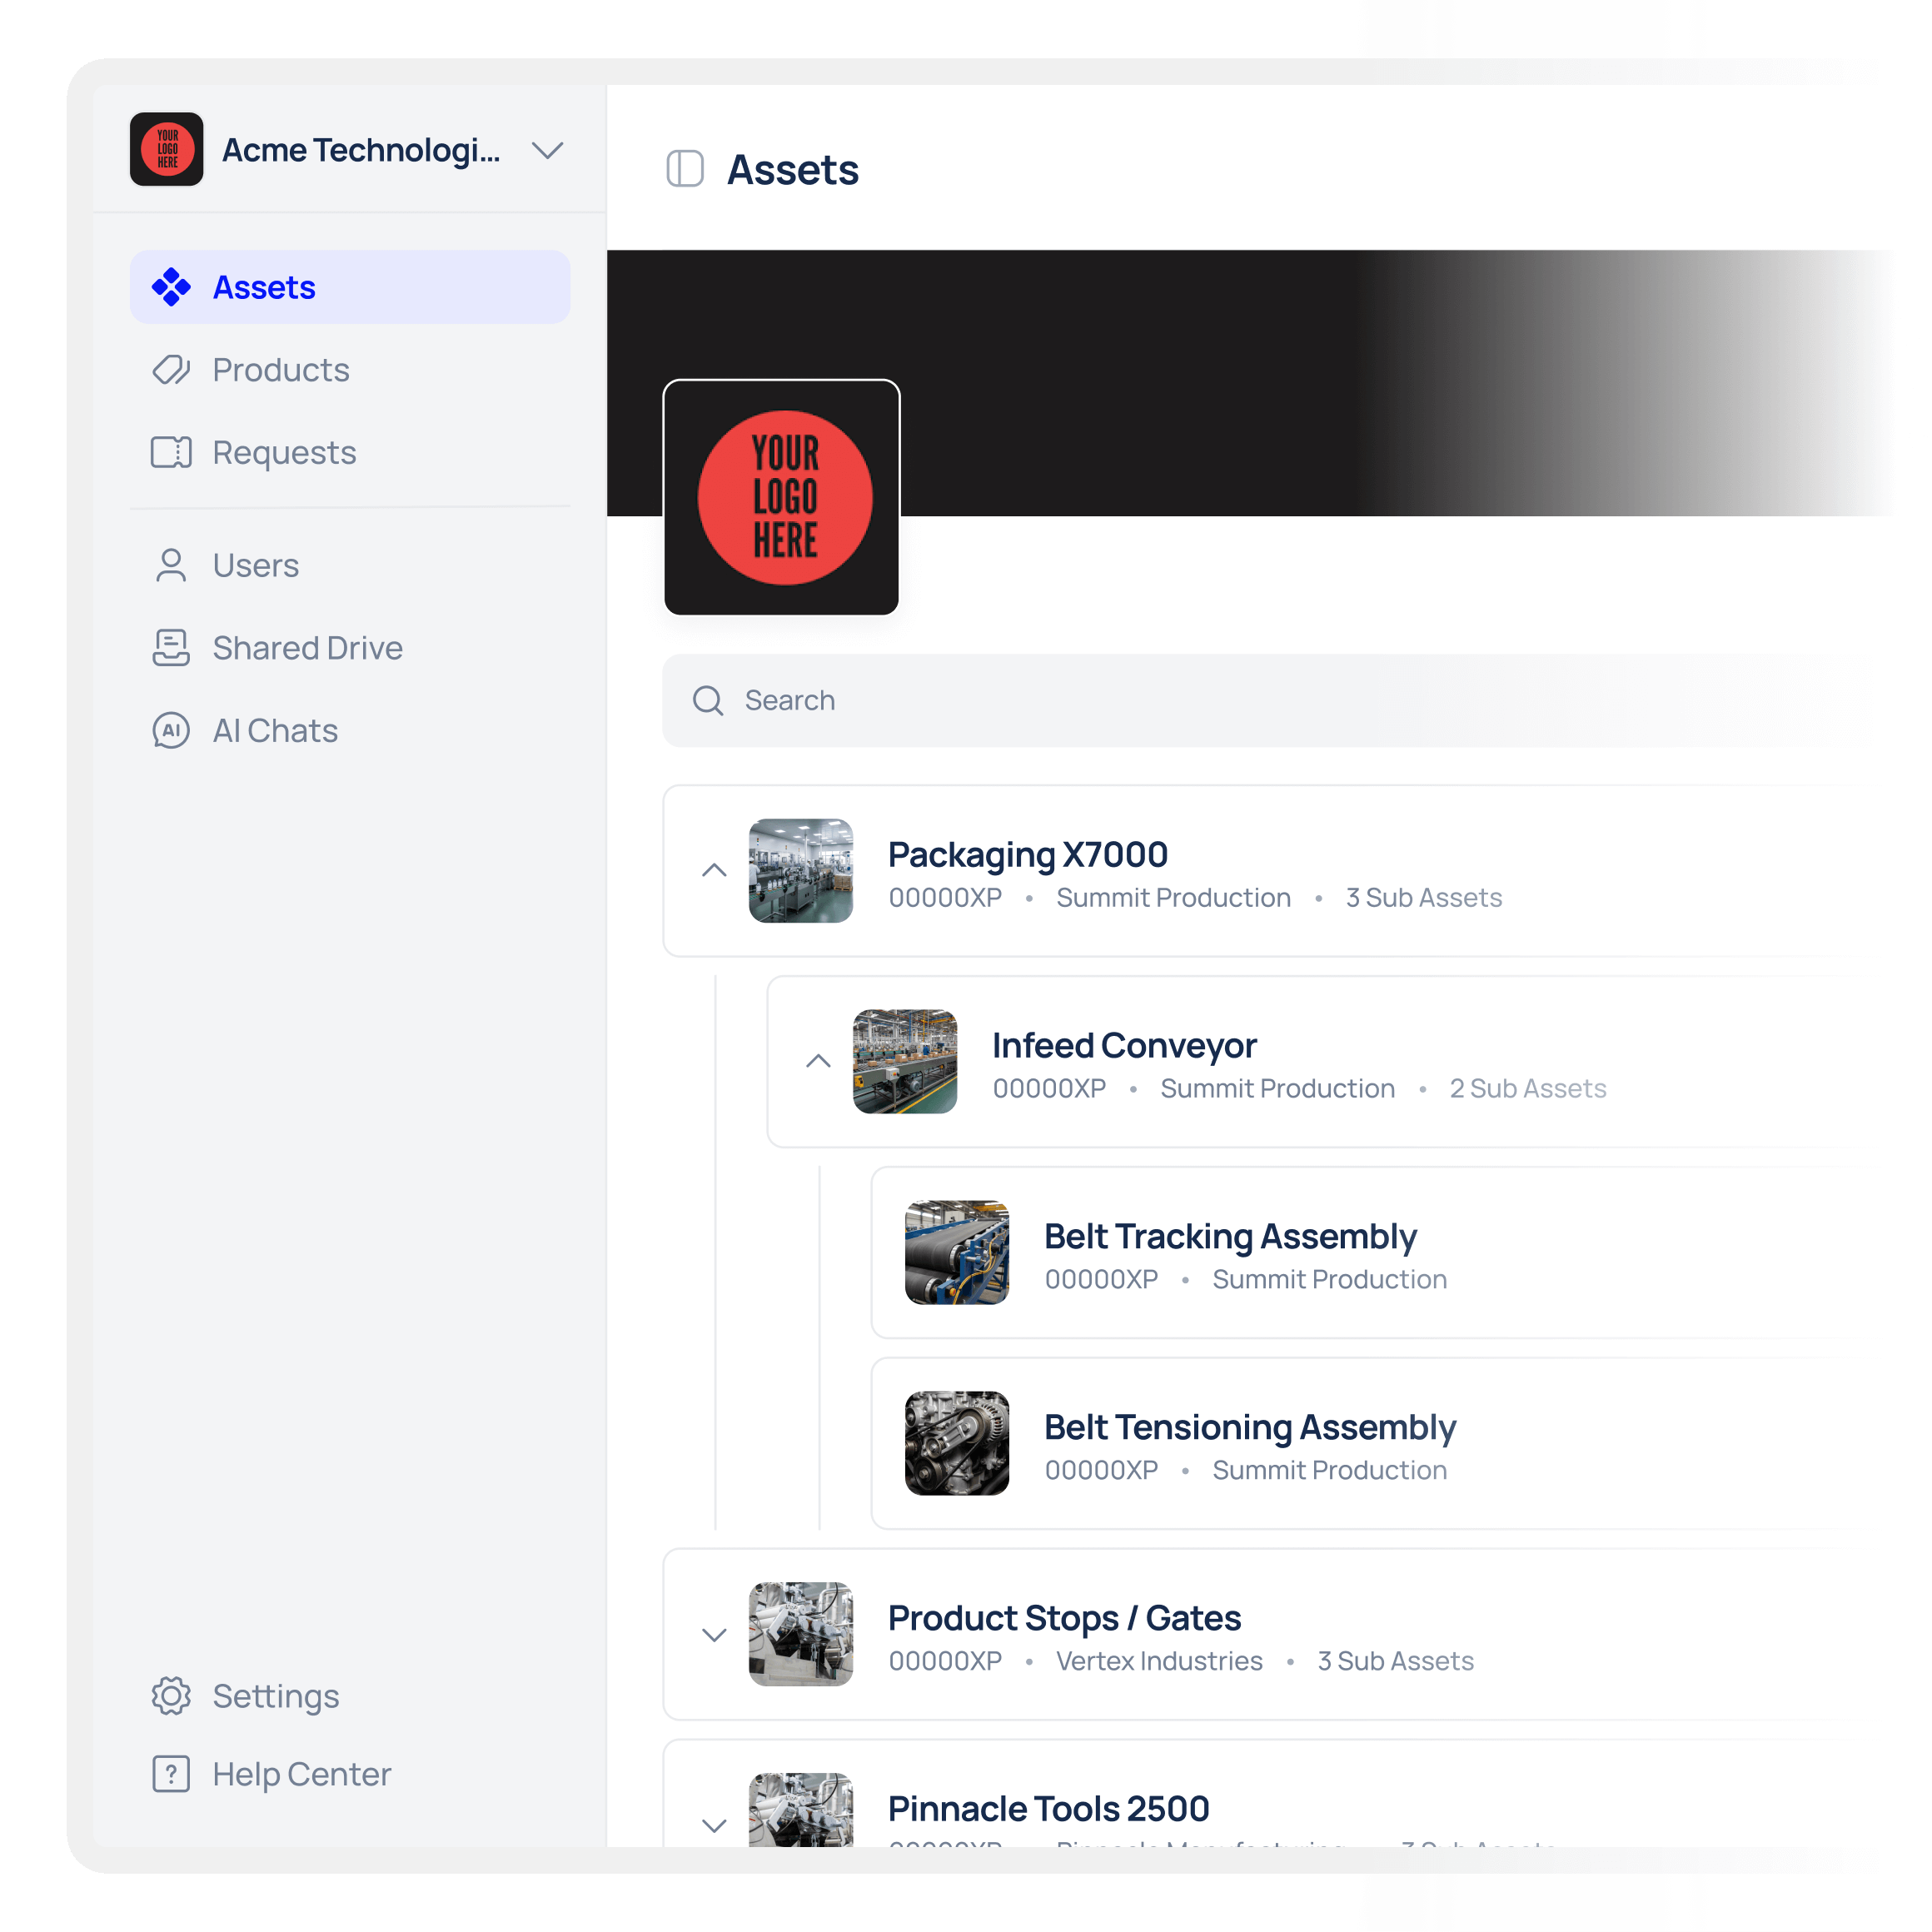Click the large company logo thumbnail
This screenshot has width=1932, height=1932.
(x=782, y=498)
